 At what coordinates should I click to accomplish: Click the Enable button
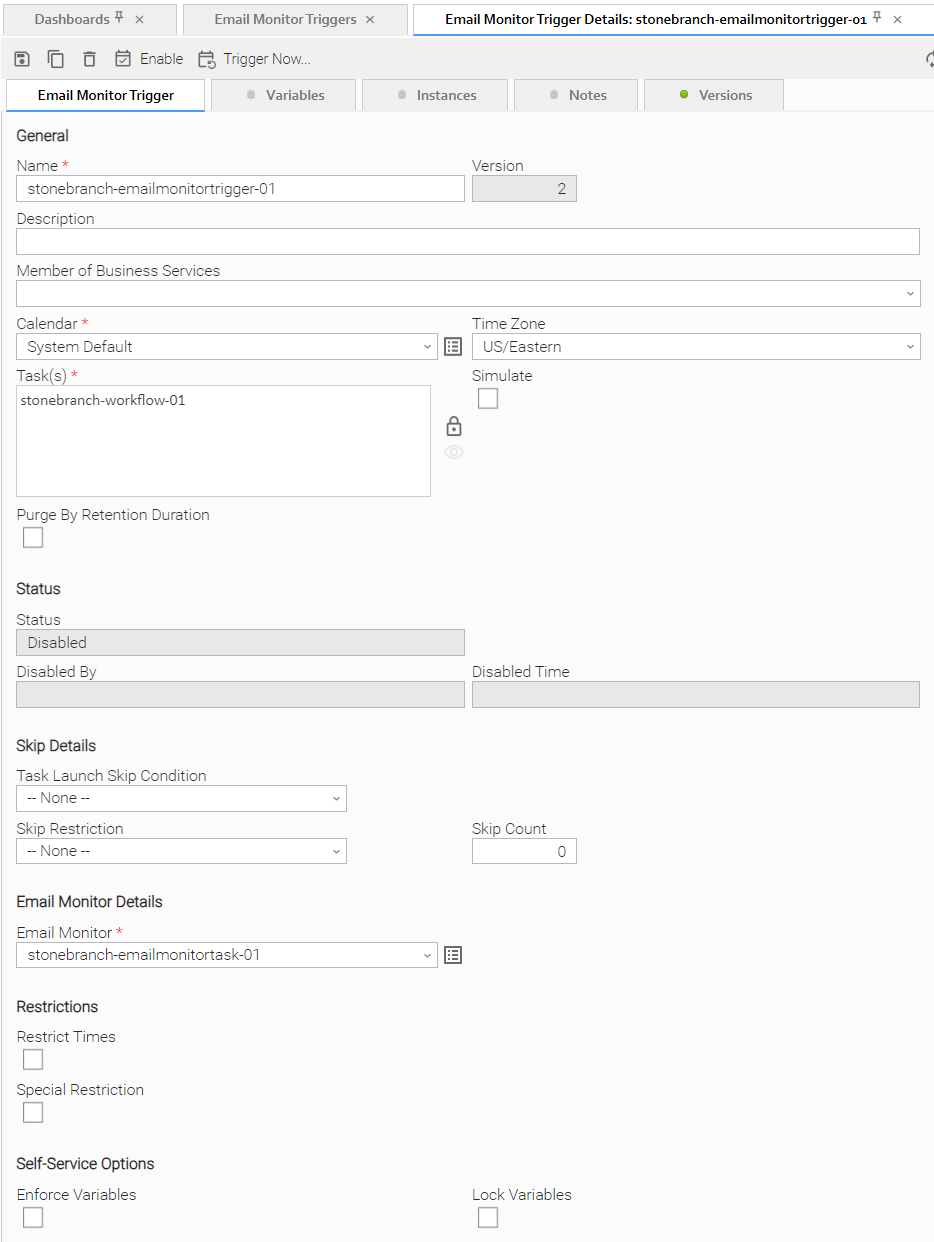pos(149,59)
